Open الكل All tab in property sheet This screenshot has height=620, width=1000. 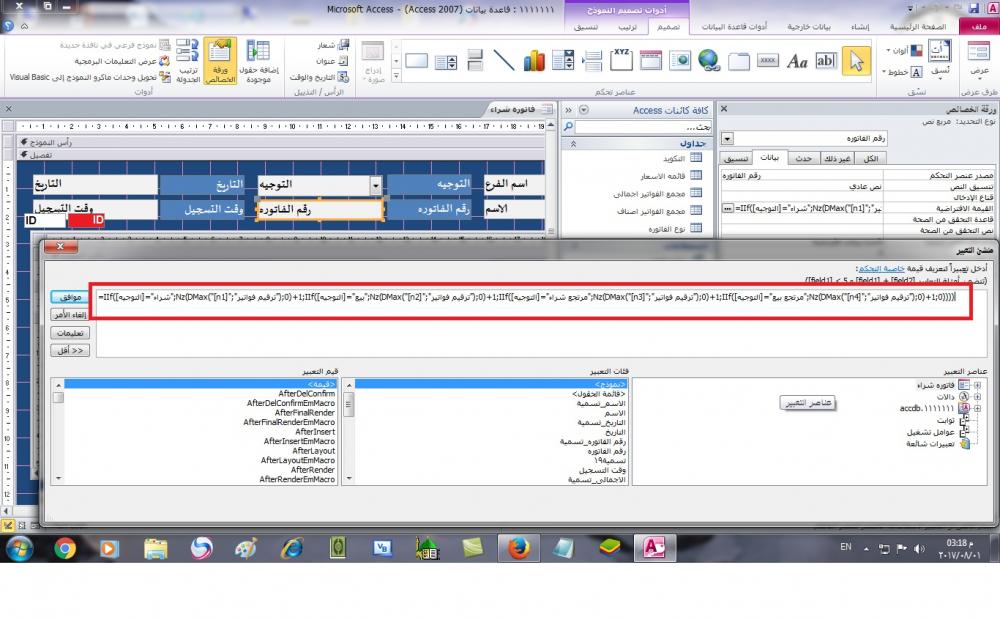871,158
